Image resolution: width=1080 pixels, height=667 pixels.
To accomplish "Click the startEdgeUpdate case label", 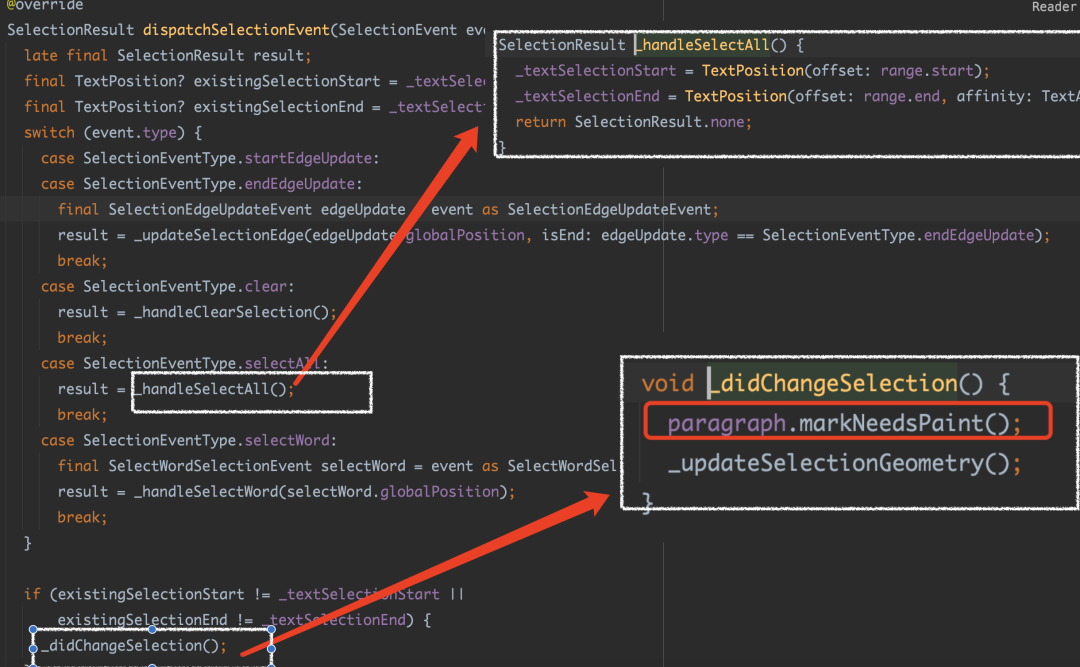I will 308,158.
